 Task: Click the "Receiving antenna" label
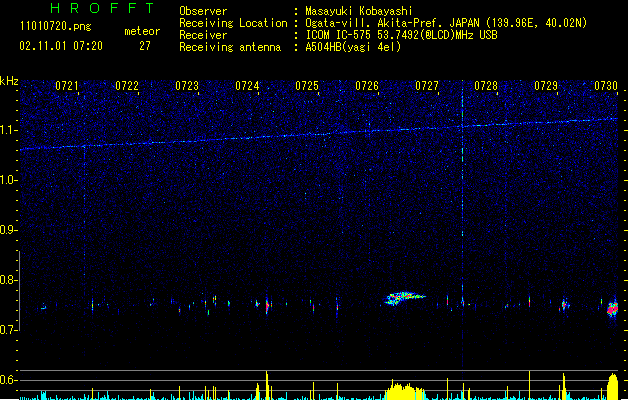pyautogui.click(x=230, y=47)
